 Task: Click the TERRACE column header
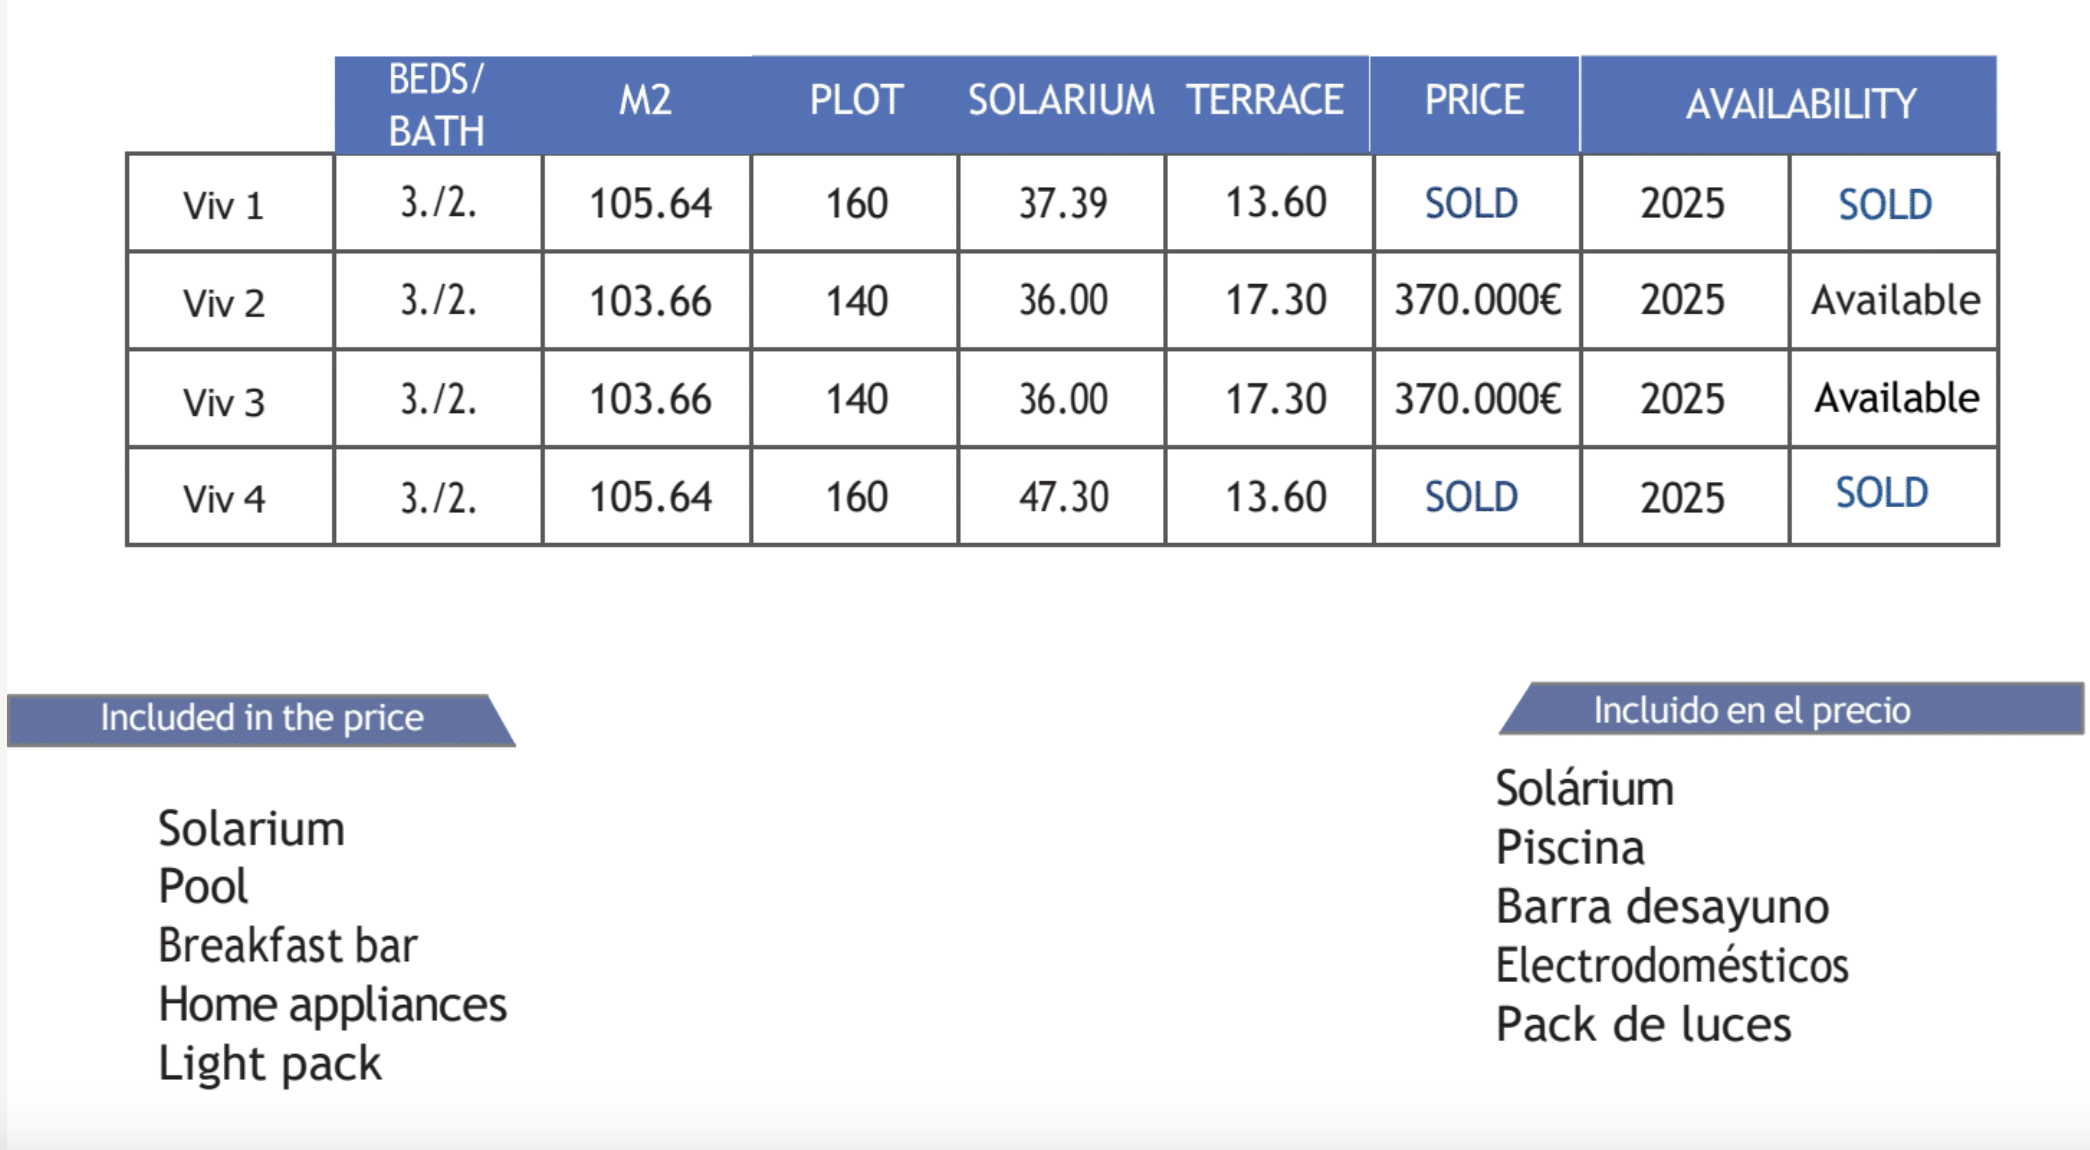[1265, 100]
